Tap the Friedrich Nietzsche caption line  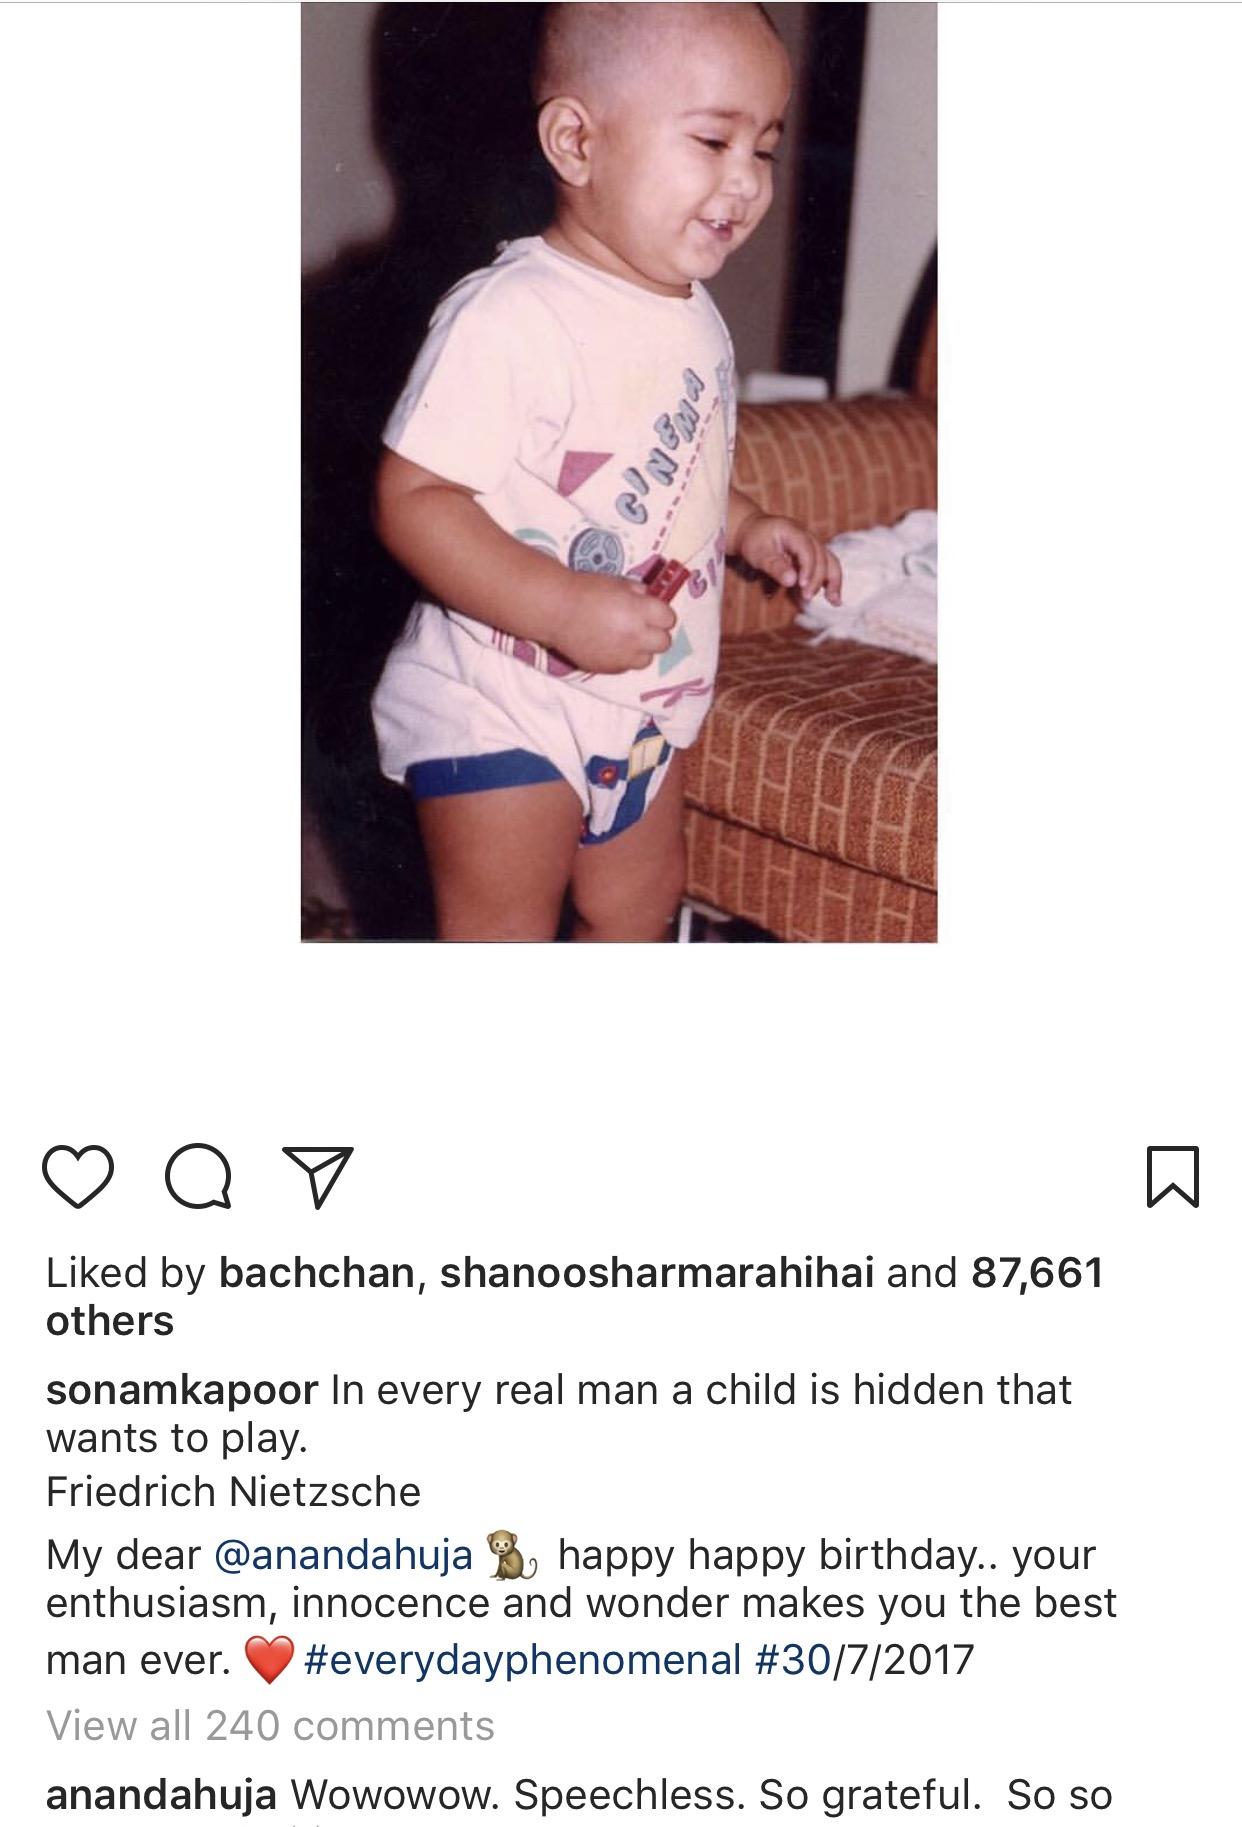point(233,1492)
